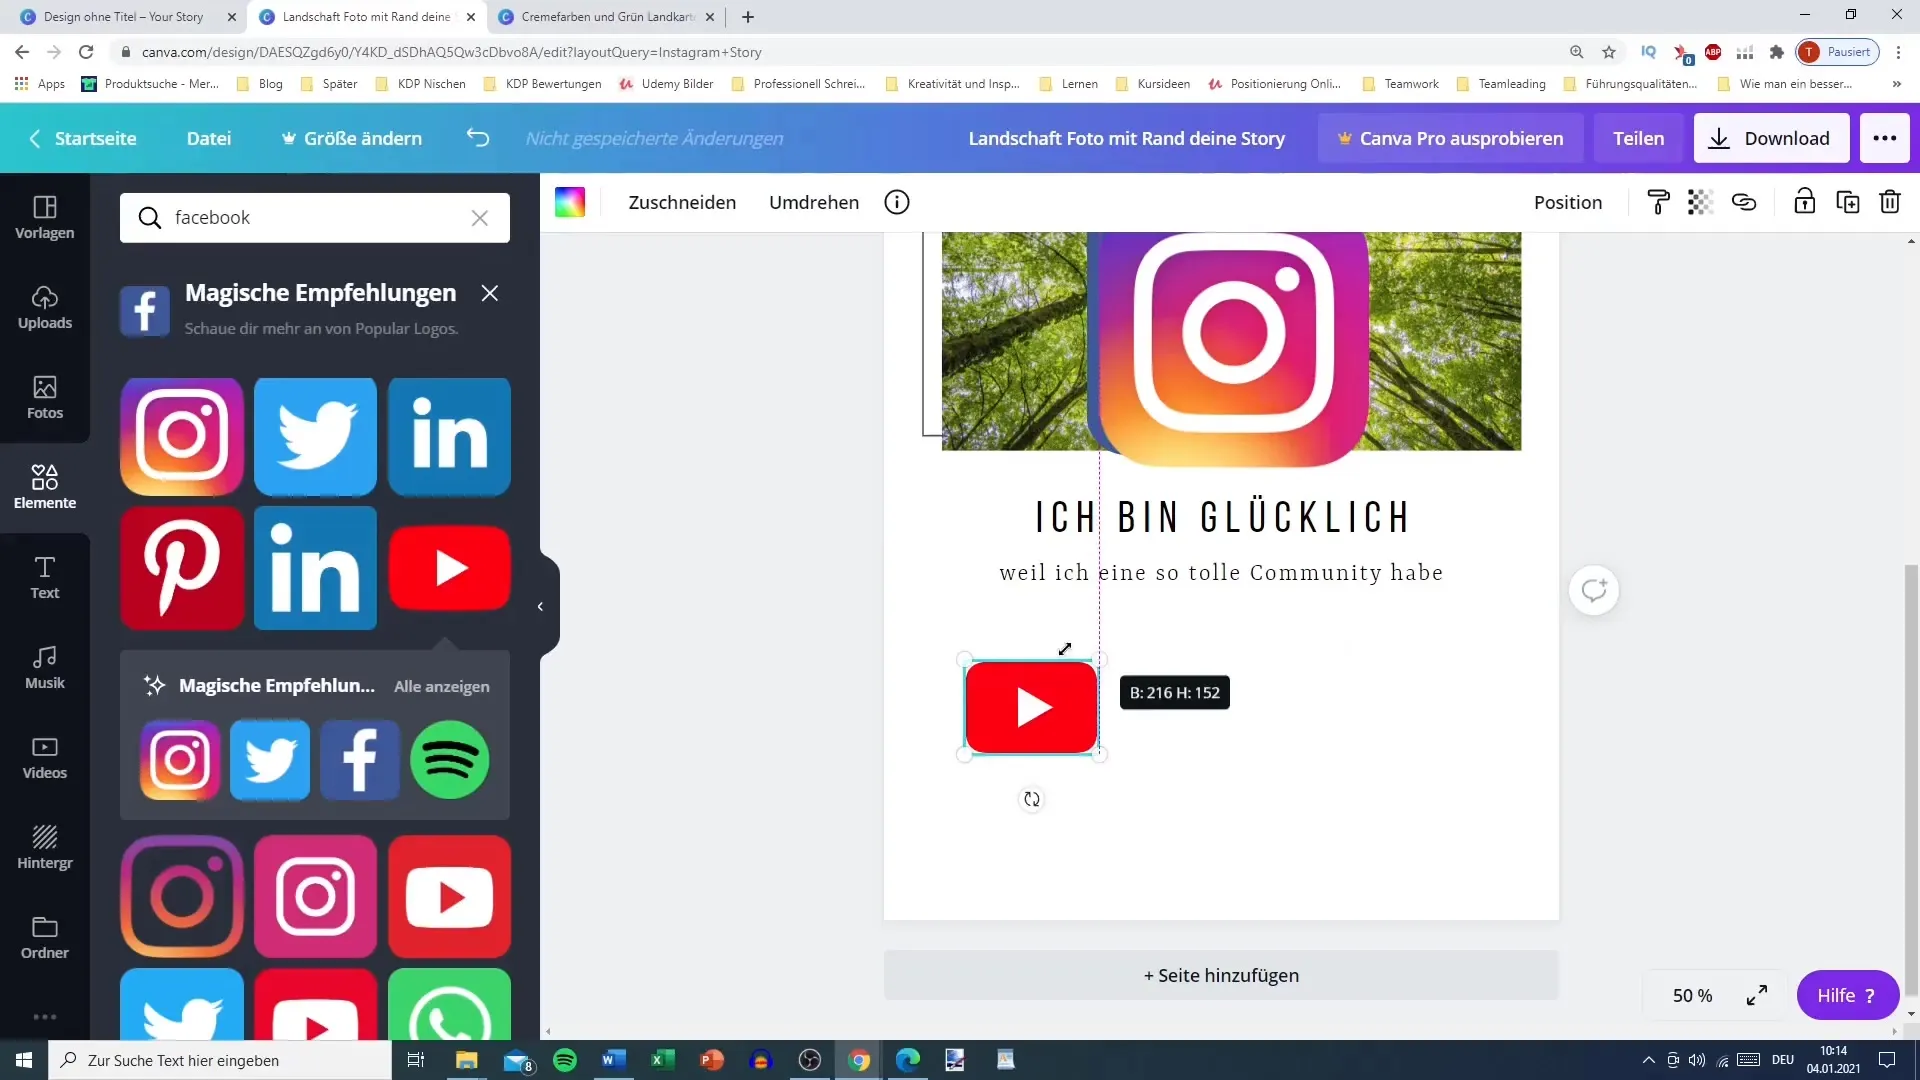Add the pink Instagram logo thumbnail
This screenshot has height=1080, width=1920.
click(315, 897)
